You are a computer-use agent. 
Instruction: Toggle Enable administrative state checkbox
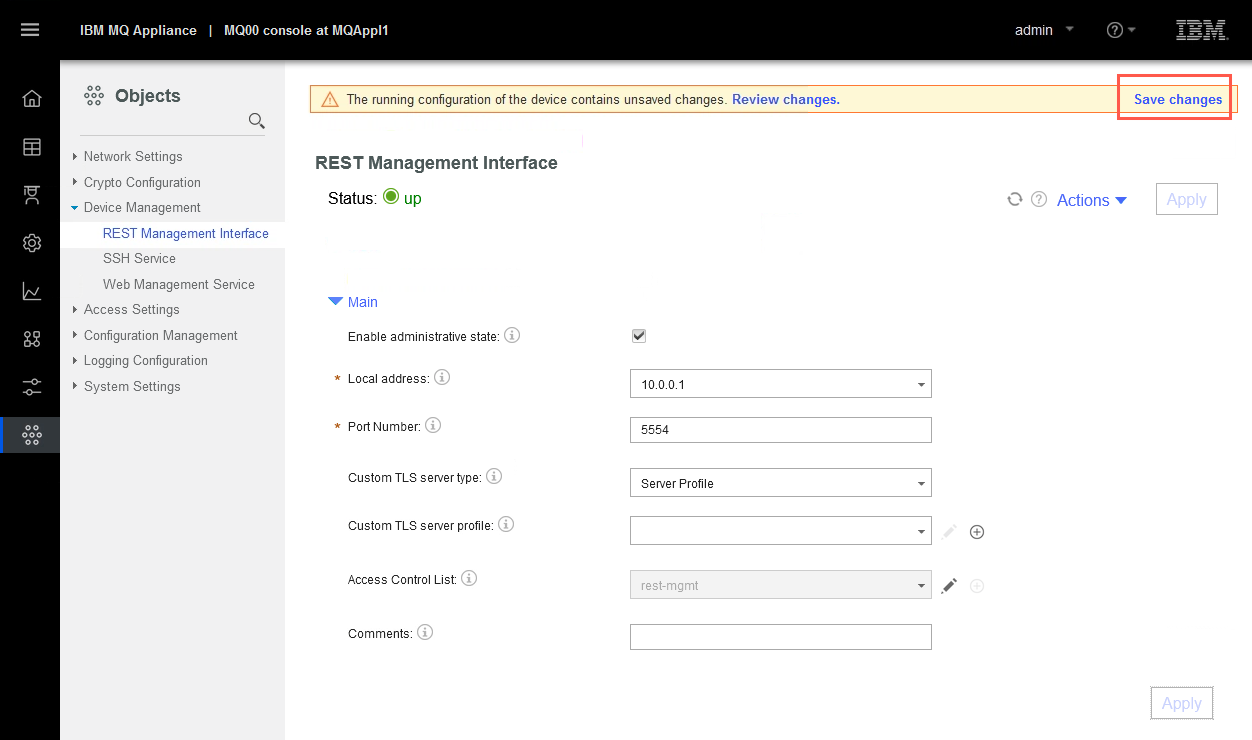point(639,336)
